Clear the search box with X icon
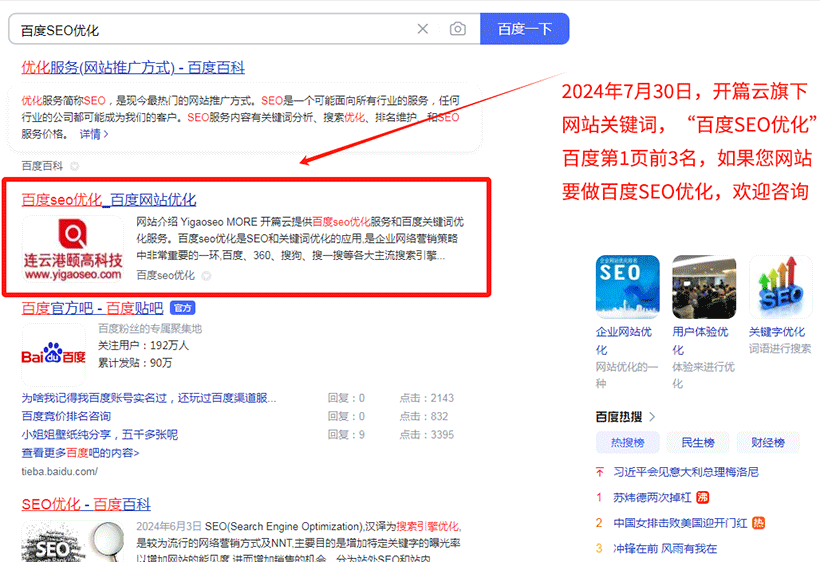820x562 pixels. pos(423,29)
